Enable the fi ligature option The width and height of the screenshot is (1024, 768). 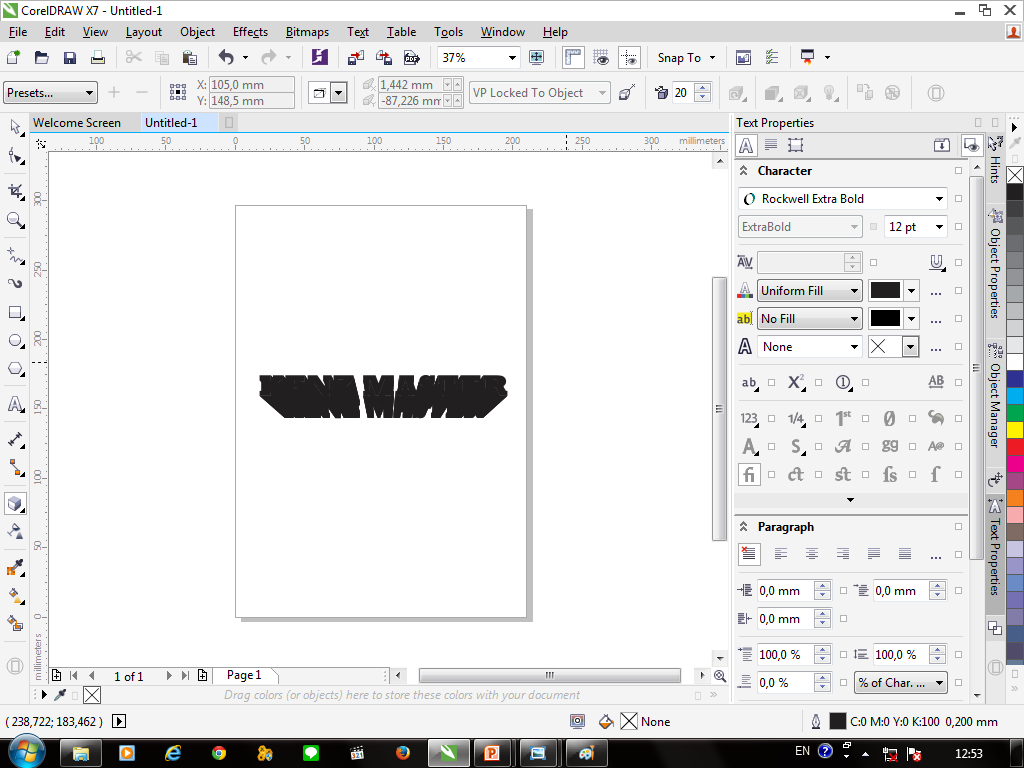pos(749,475)
